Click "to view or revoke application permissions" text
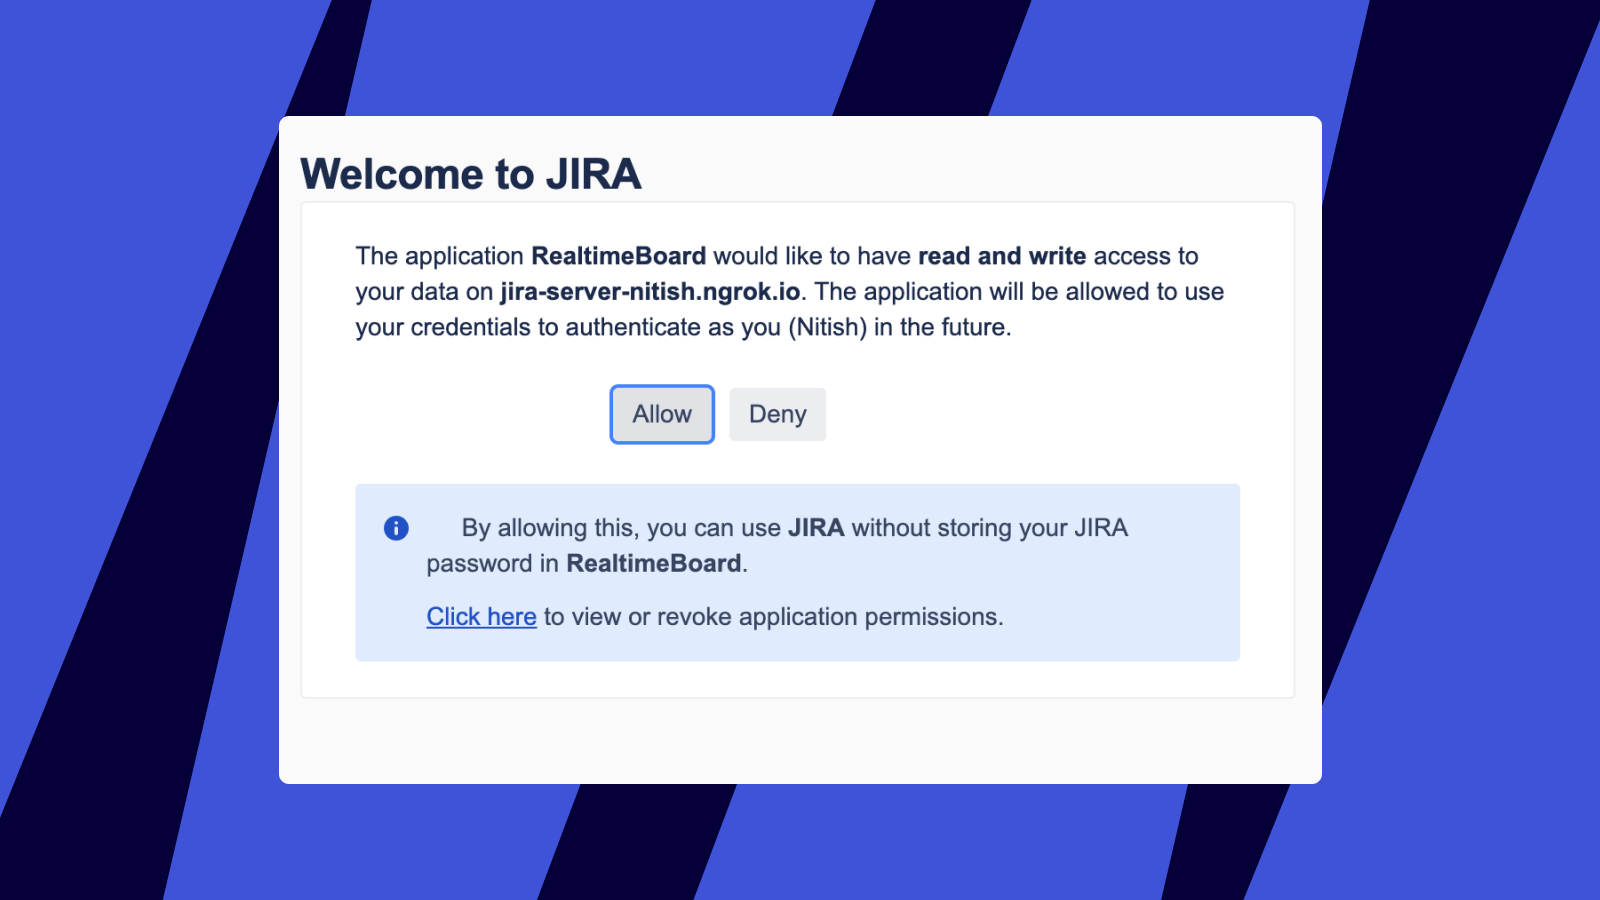This screenshot has height=900, width=1600. tap(773, 617)
